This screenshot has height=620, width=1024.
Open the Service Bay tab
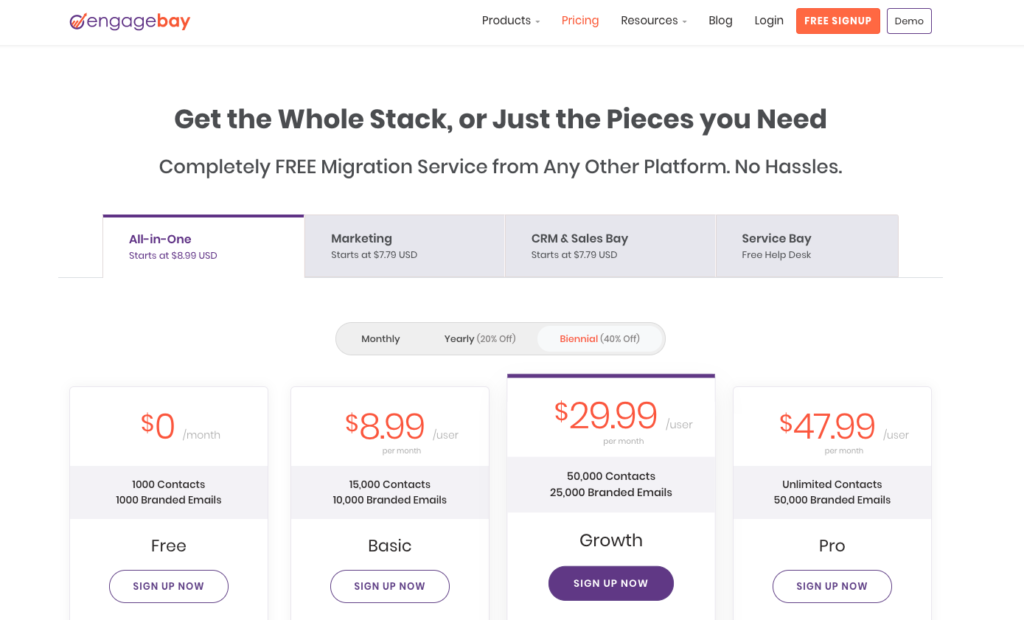pos(807,246)
